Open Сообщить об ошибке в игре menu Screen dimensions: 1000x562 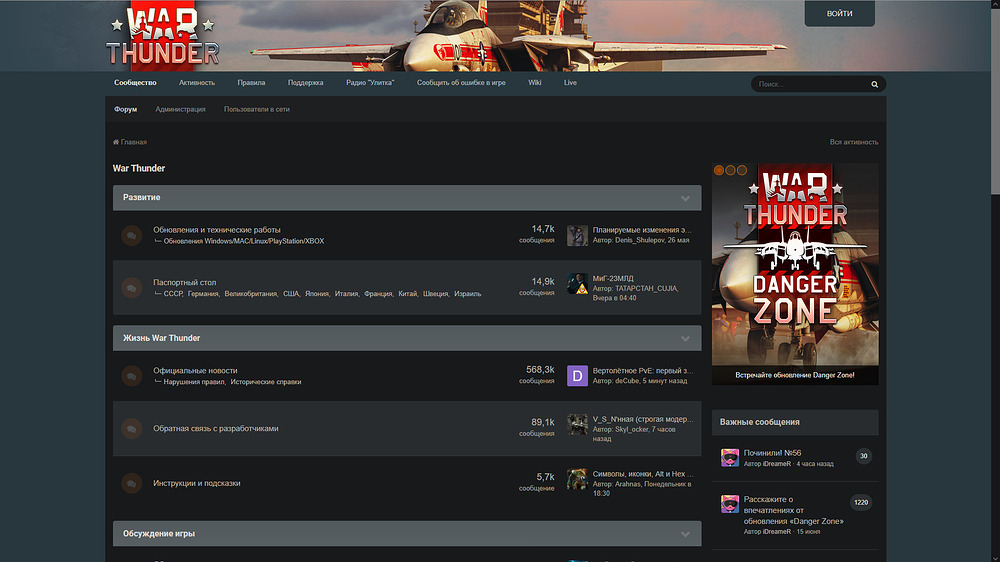[461, 83]
